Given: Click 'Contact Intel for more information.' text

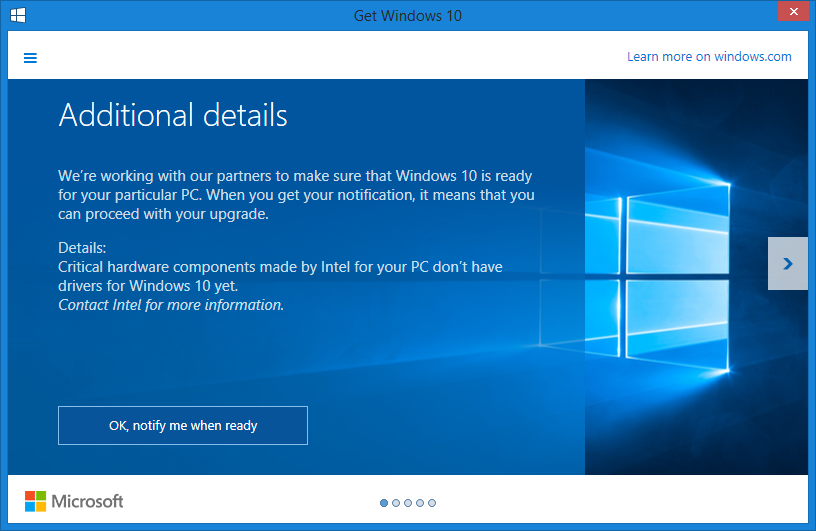Looking at the screenshot, I should pyautogui.click(x=171, y=305).
